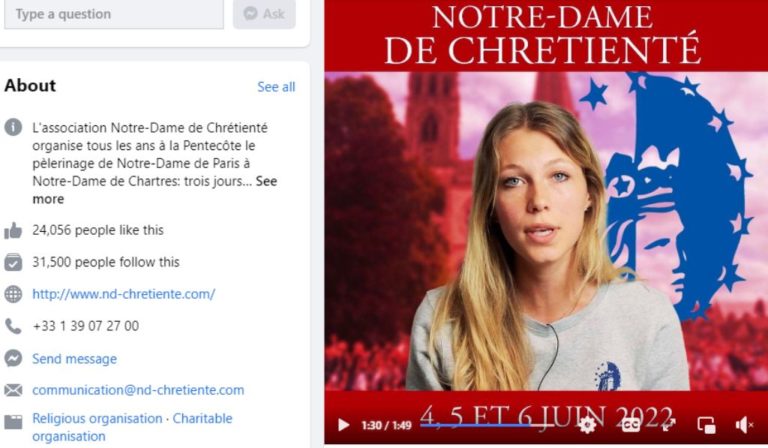Open http://www.nd-chretiente.com/ website link
Image resolution: width=768 pixels, height=448 pixels.
[123, 294]
